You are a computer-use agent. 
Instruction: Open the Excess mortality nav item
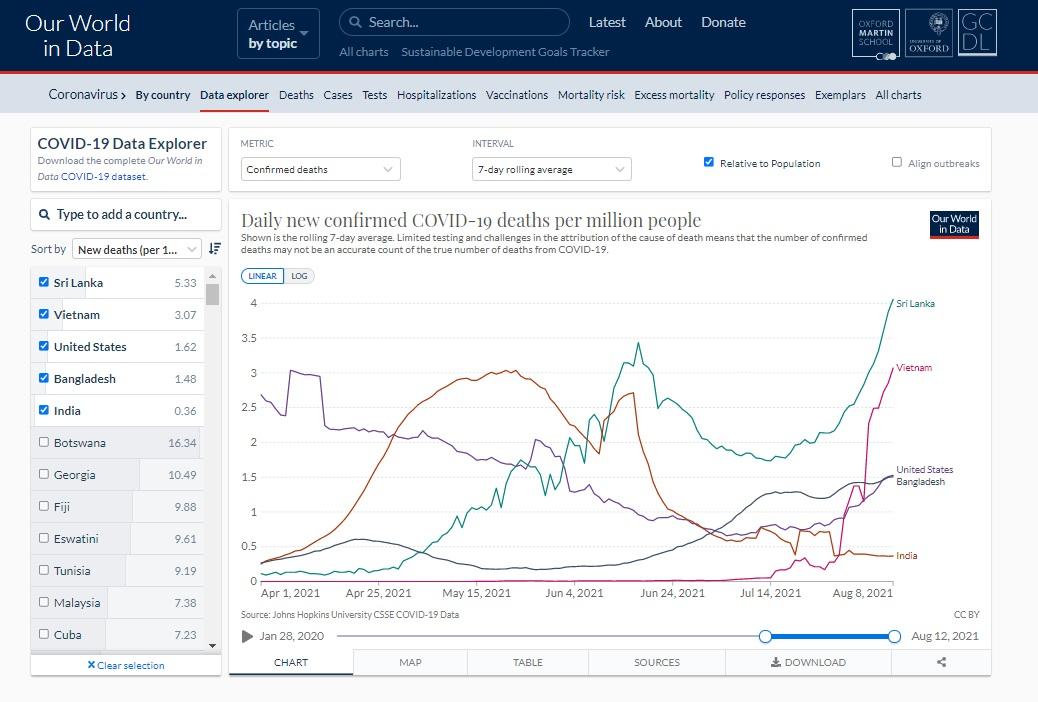point(674,95)
